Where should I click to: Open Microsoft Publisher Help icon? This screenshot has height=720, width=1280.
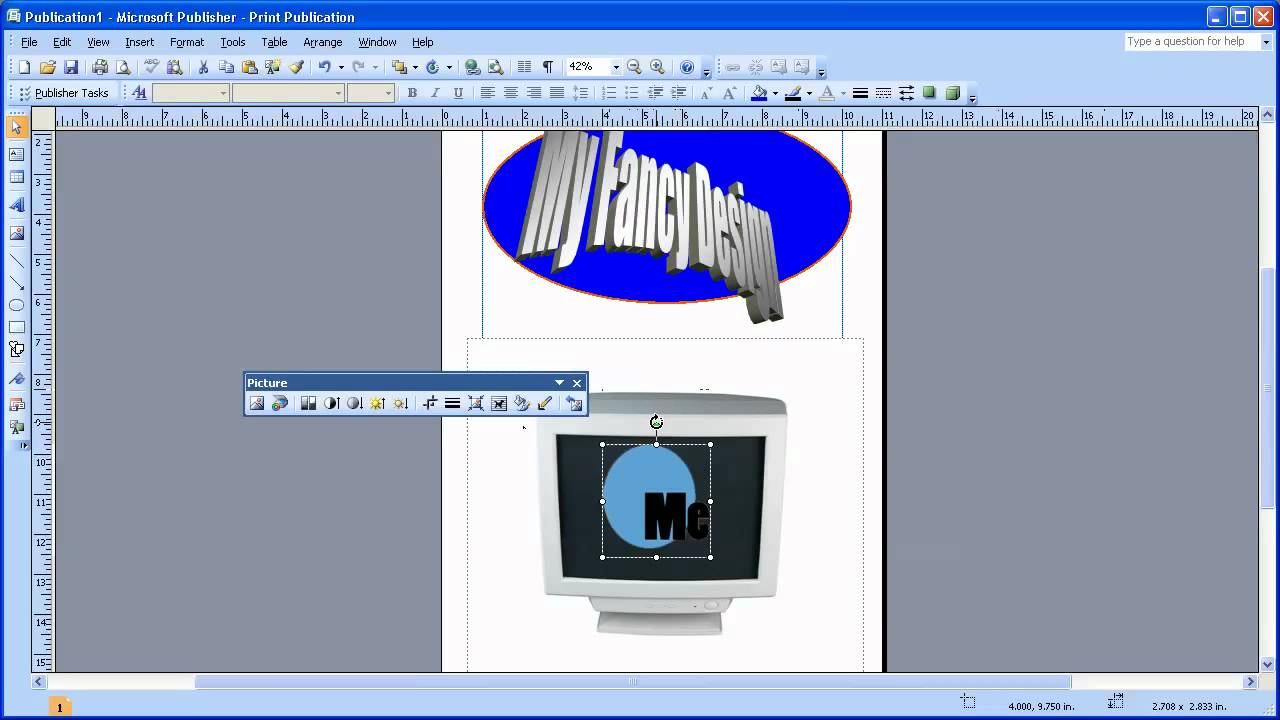[x=687, y=67]
